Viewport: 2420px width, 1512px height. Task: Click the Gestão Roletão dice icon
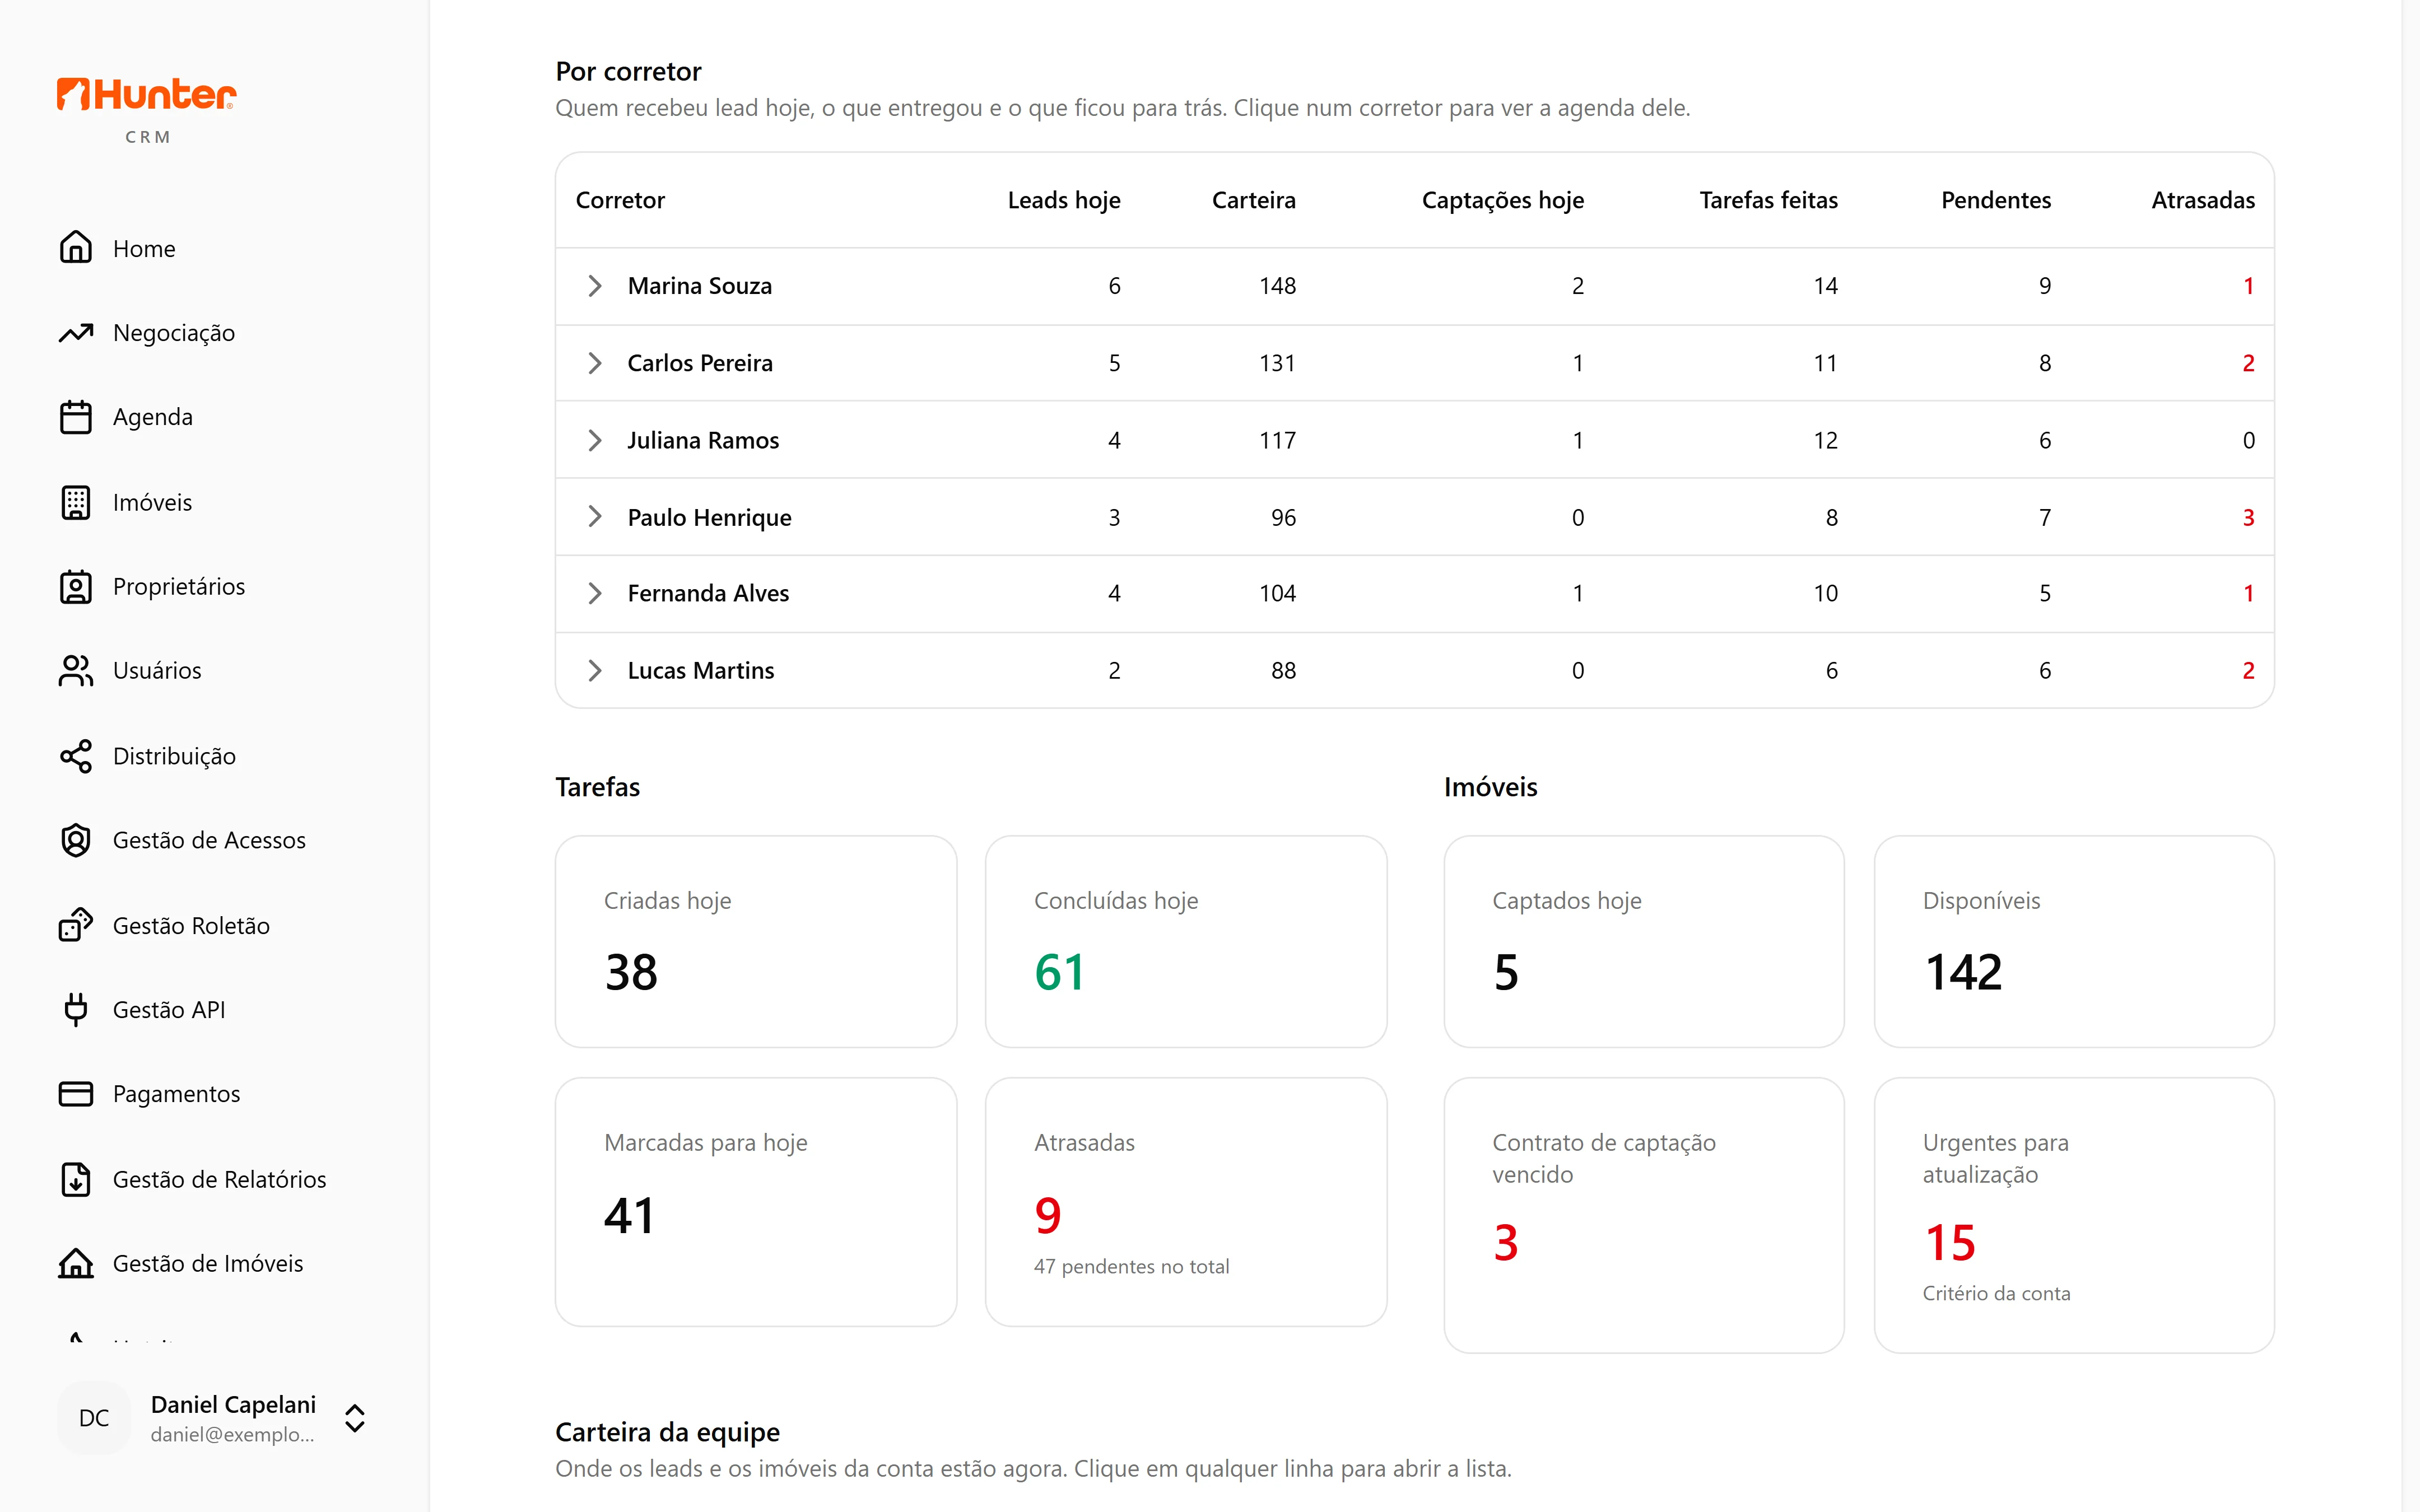(x=76, y=925)
